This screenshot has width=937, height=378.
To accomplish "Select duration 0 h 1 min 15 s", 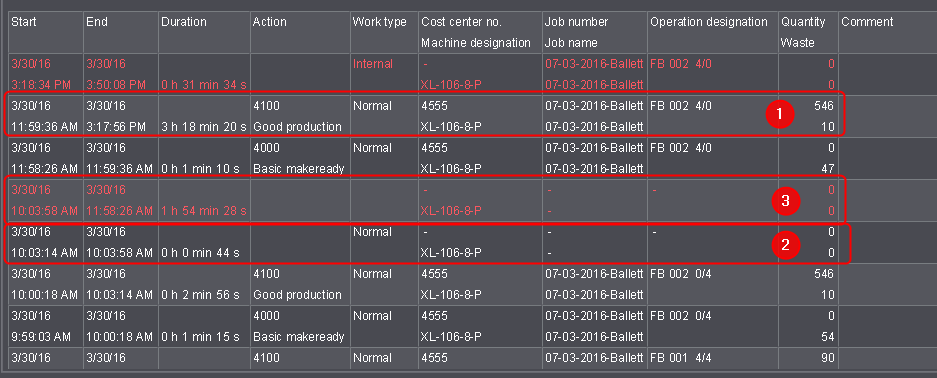I will click(x=200, y=337).
